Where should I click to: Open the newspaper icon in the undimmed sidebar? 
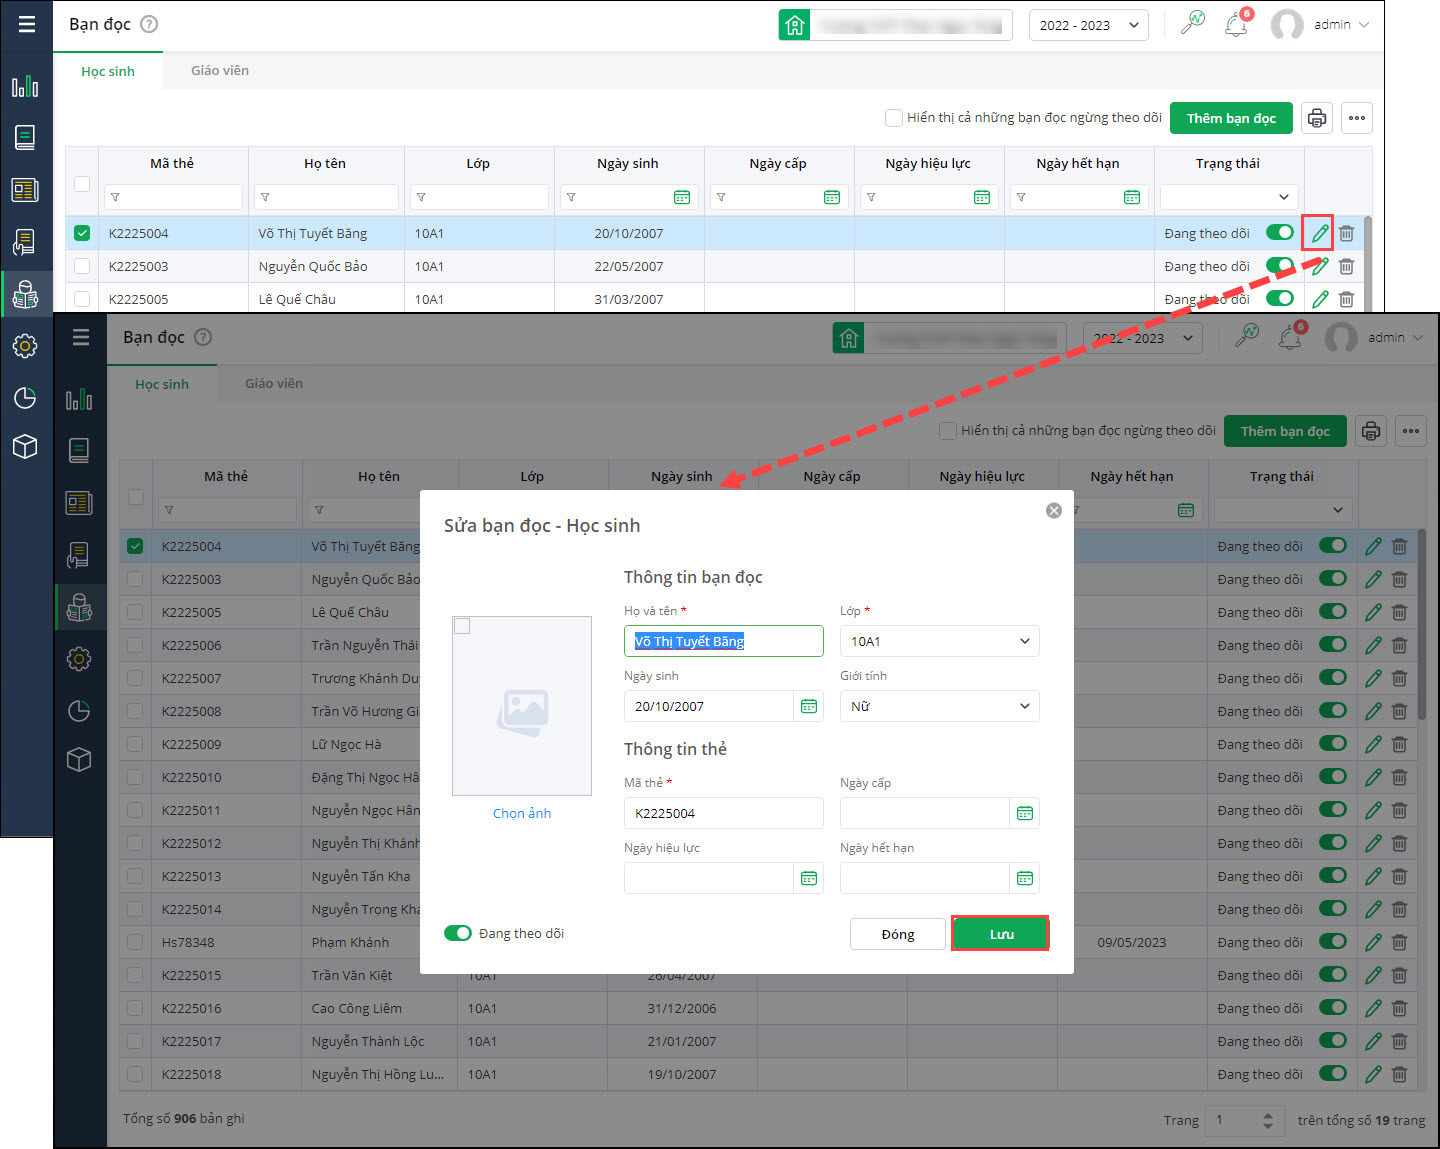pyautogui.click(x=25, y=189)
